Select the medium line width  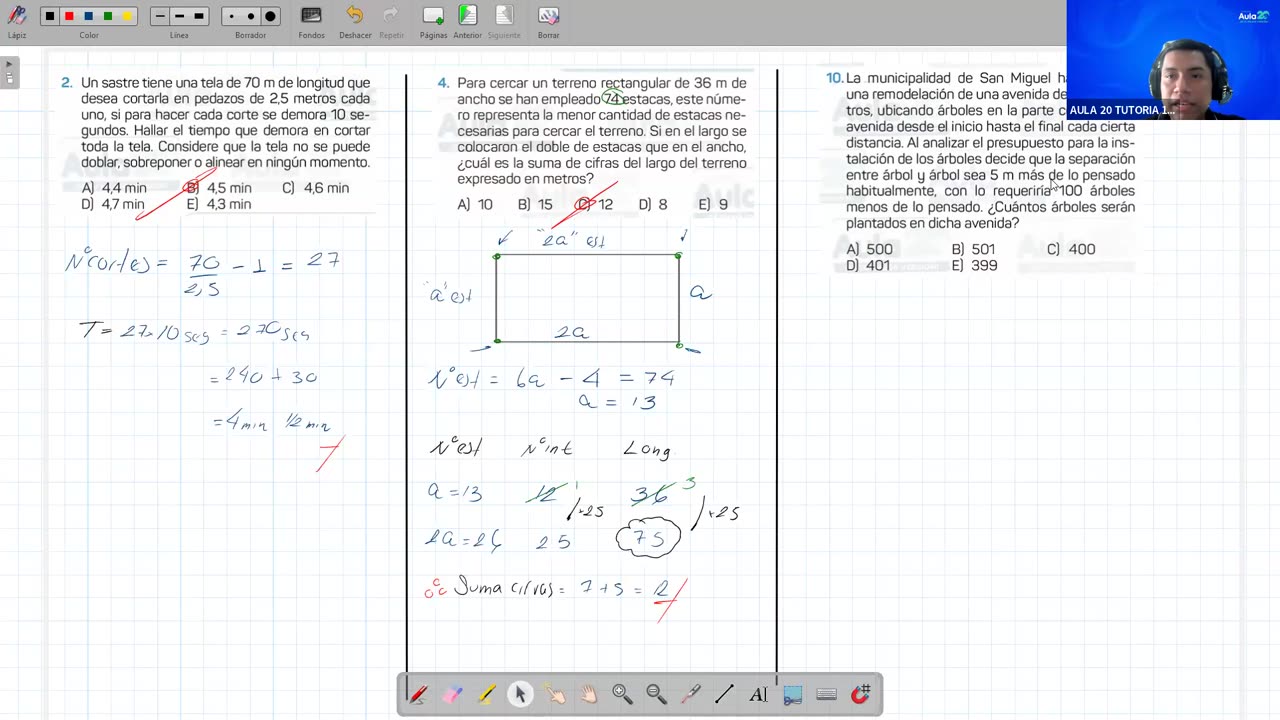point(179,16)
